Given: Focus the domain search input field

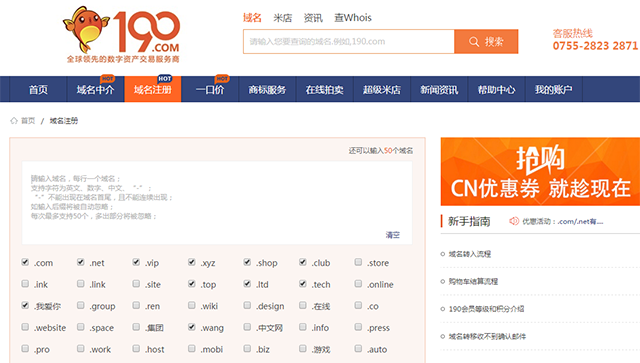Looking at the screenshot, I should 349,41.
